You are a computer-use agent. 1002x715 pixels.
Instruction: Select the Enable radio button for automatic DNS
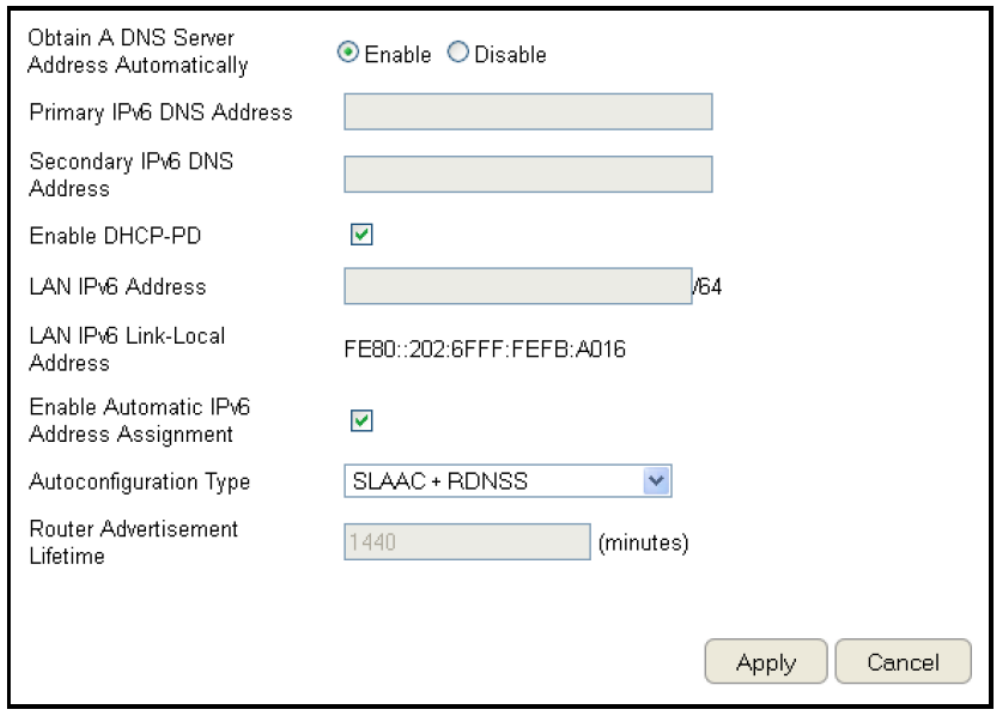point(349,54)
